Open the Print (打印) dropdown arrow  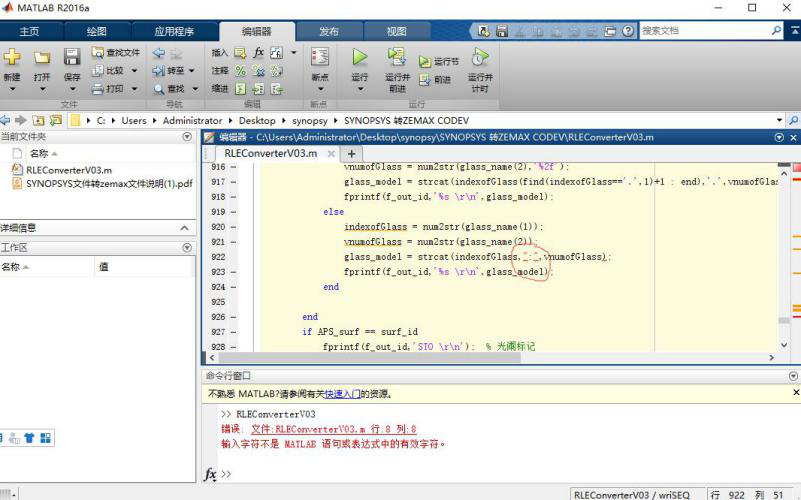(134, 89)
